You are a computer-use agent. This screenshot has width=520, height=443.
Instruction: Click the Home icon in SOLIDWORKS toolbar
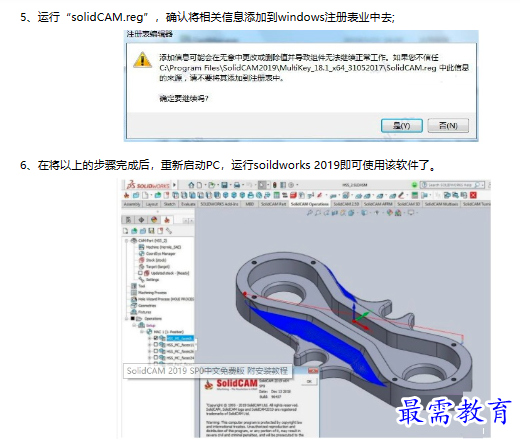(191, 185)
